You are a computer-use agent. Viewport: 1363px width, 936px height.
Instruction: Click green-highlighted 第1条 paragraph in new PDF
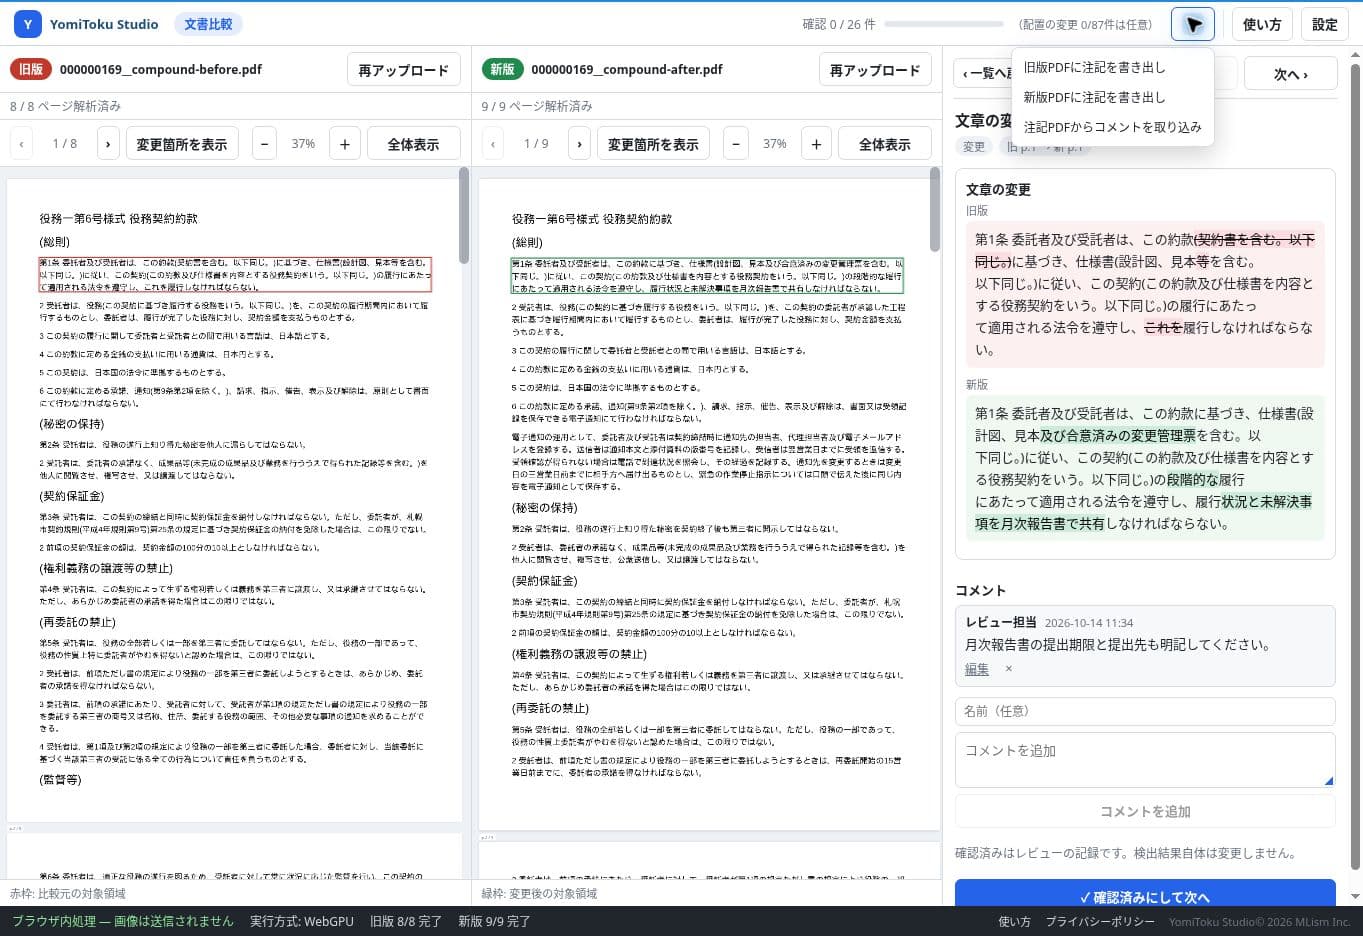pos(707,275)
